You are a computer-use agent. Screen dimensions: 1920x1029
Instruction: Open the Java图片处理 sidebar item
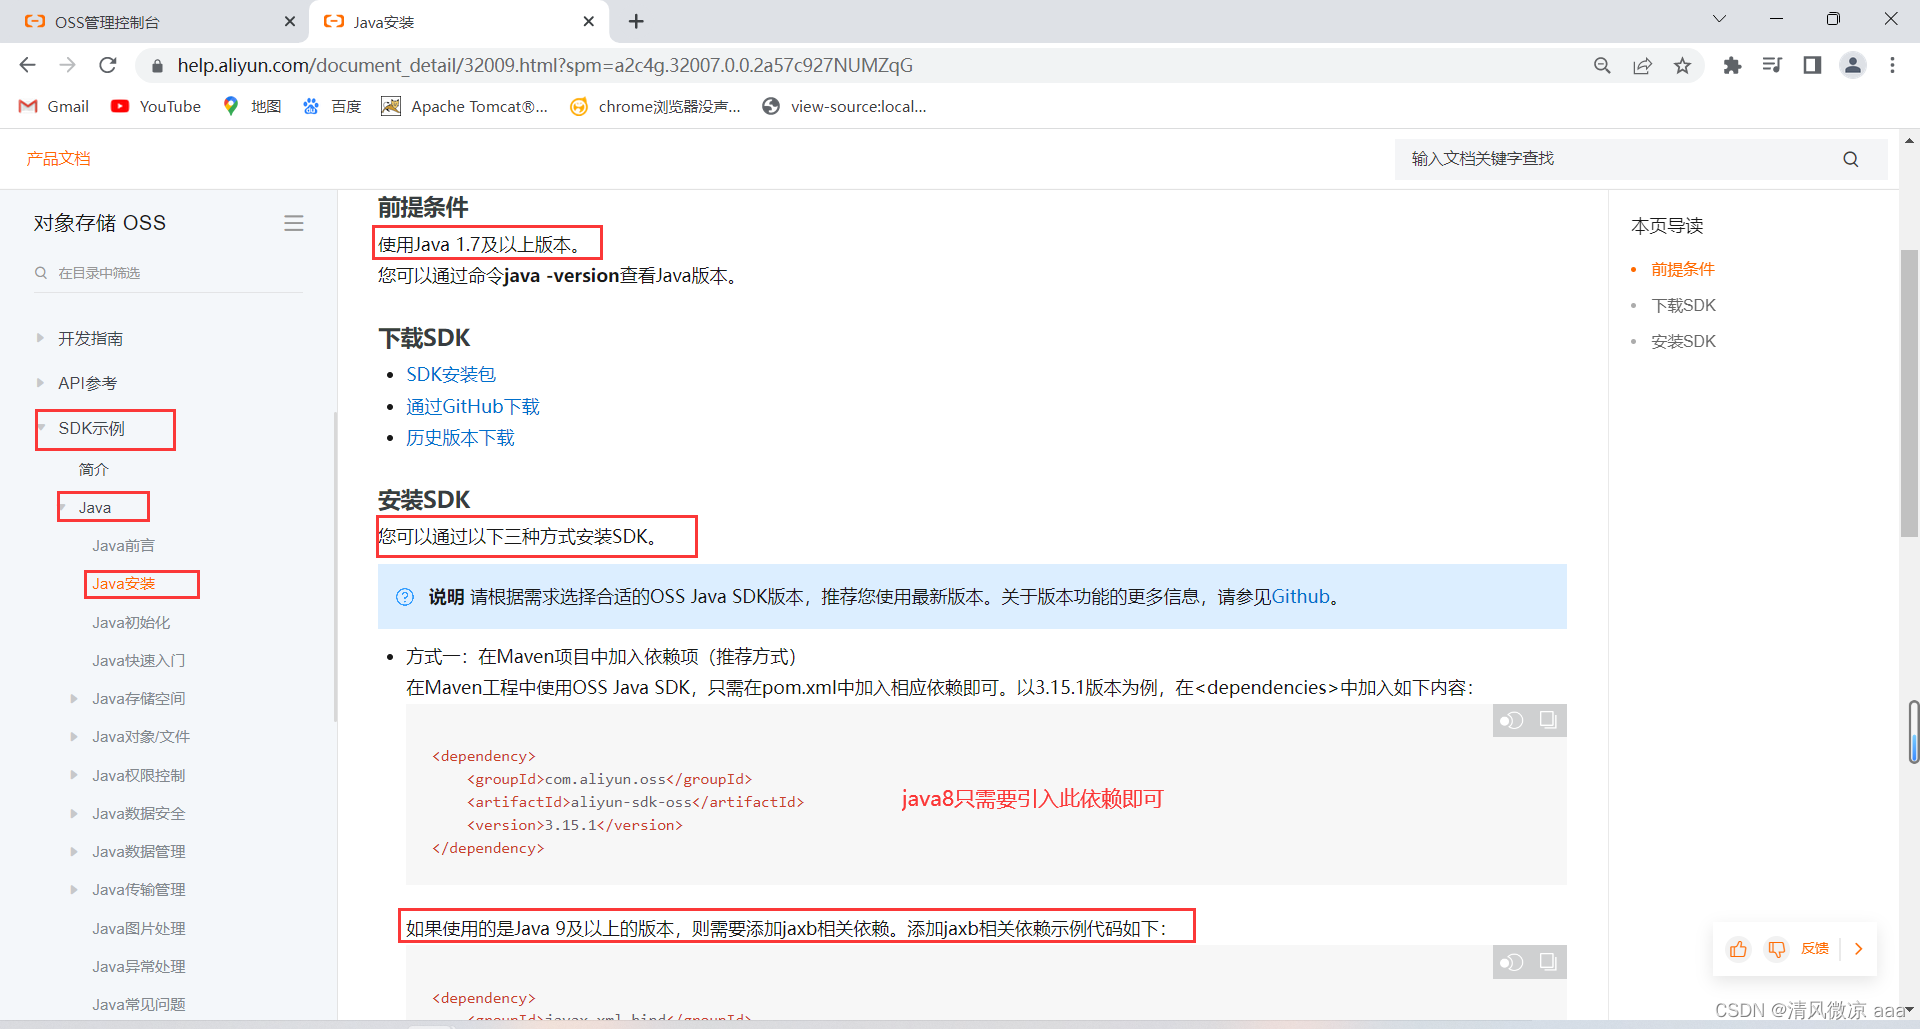point(138,929)
